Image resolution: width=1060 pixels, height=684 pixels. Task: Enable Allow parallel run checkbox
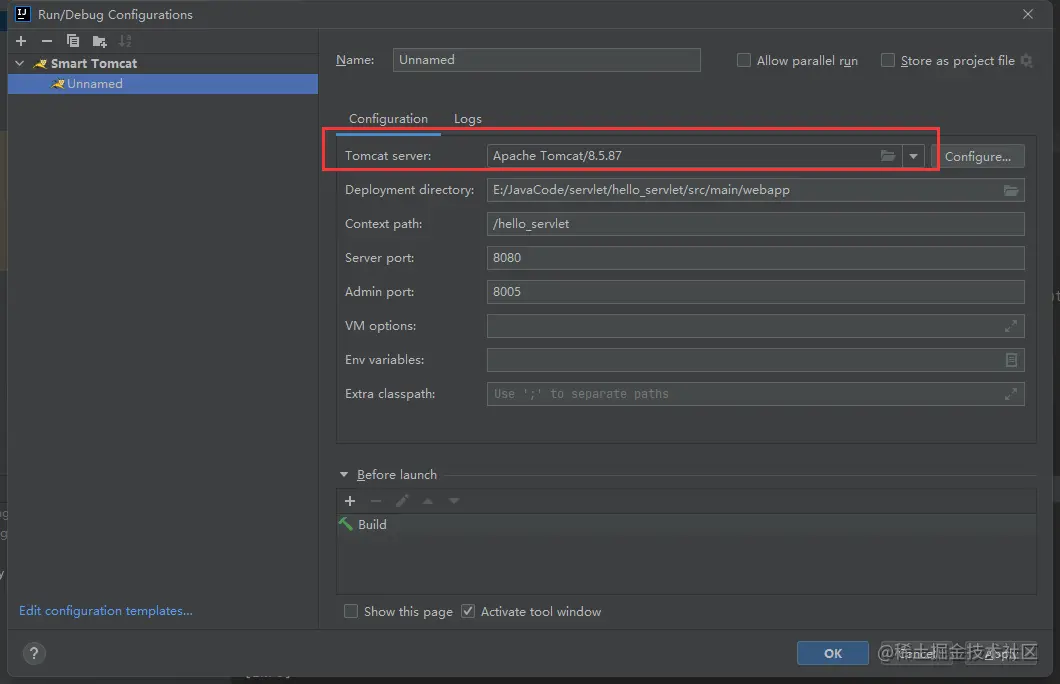tap(744, 60)
